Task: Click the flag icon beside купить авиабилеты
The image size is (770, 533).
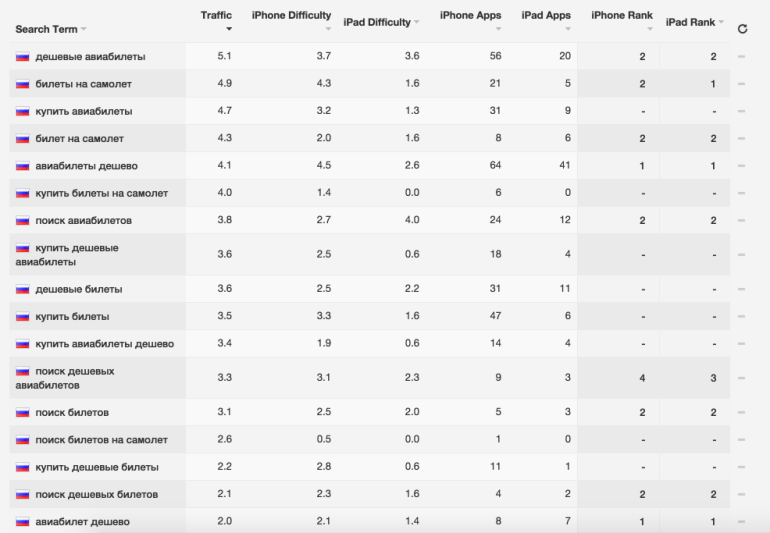Action: (23, 112)
